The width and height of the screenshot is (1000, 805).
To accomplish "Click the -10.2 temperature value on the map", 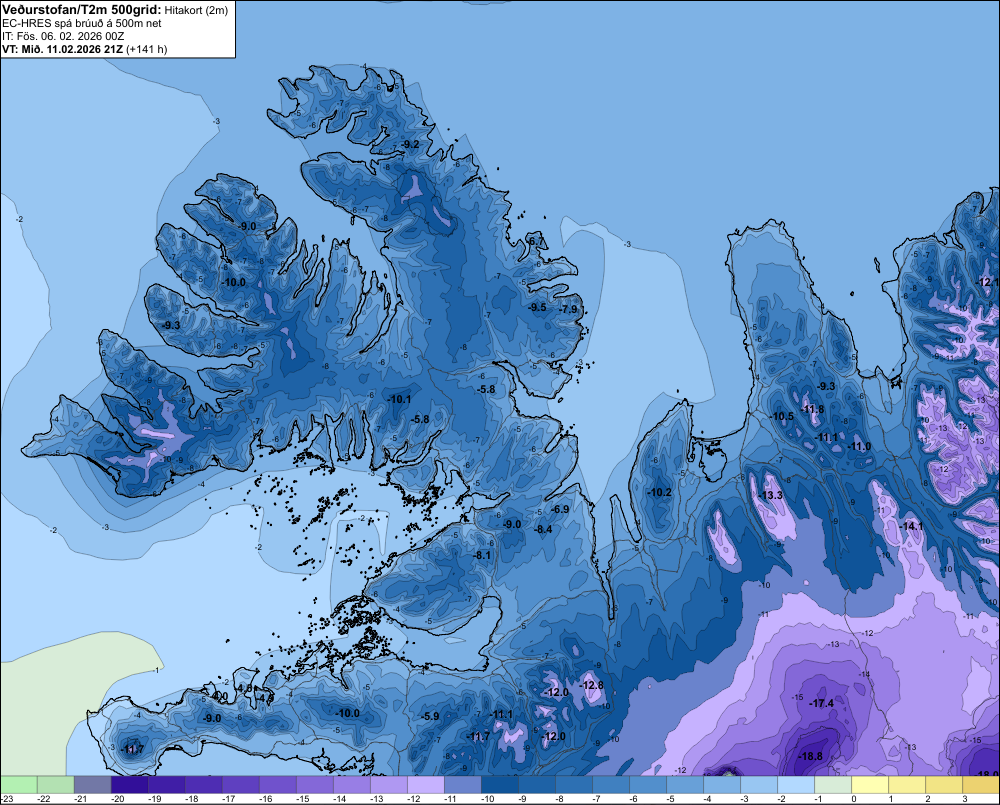I will pyautogui.click(x=659, y=492).
